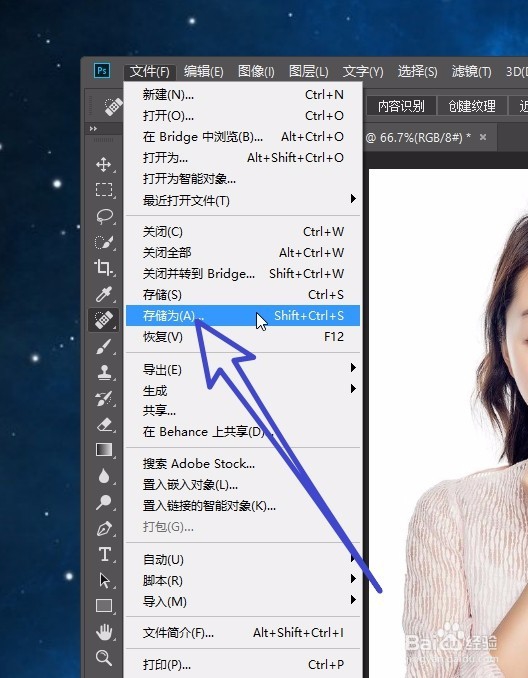
Task: Choose 打印(P)... menu entry
Action: [x=243, y=665]
